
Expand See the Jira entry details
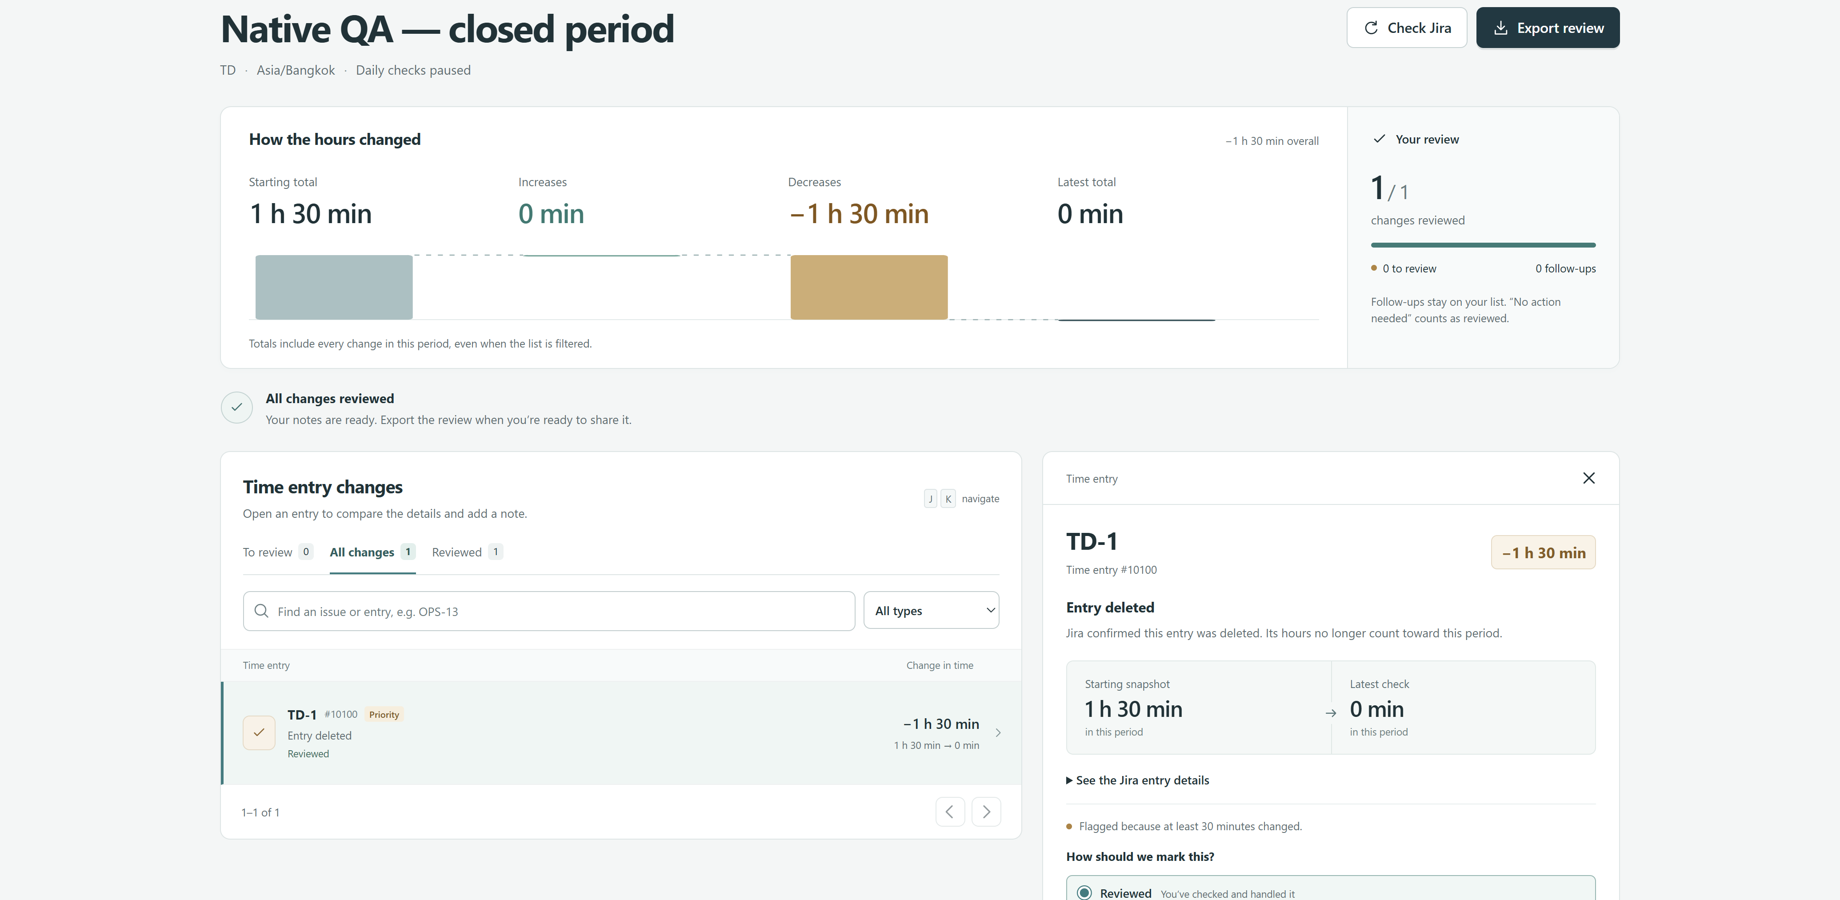click(x=1138, y=780)
